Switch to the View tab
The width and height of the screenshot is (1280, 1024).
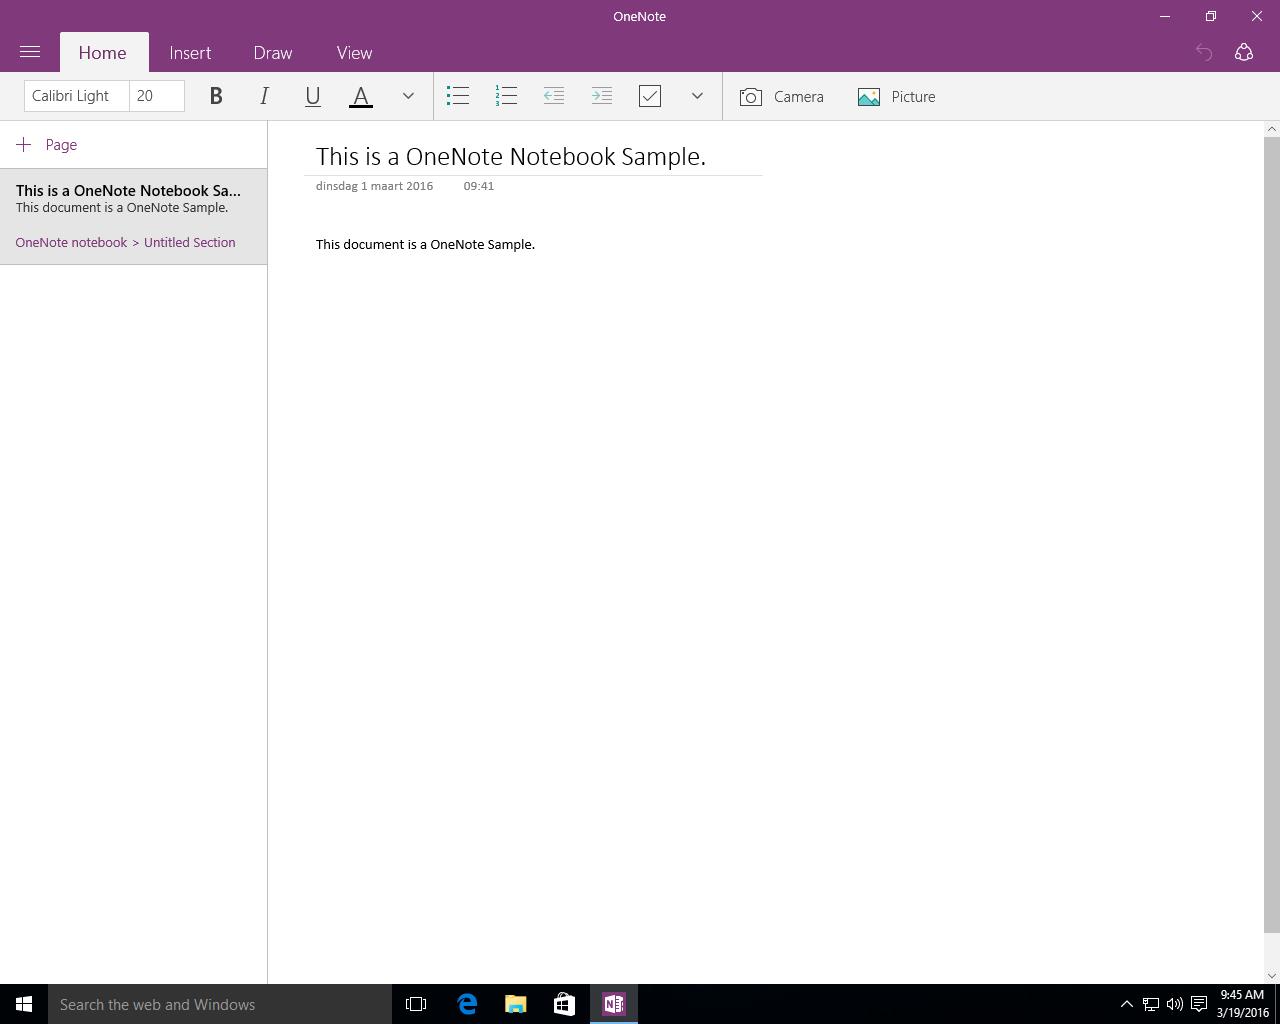[354, 52]
